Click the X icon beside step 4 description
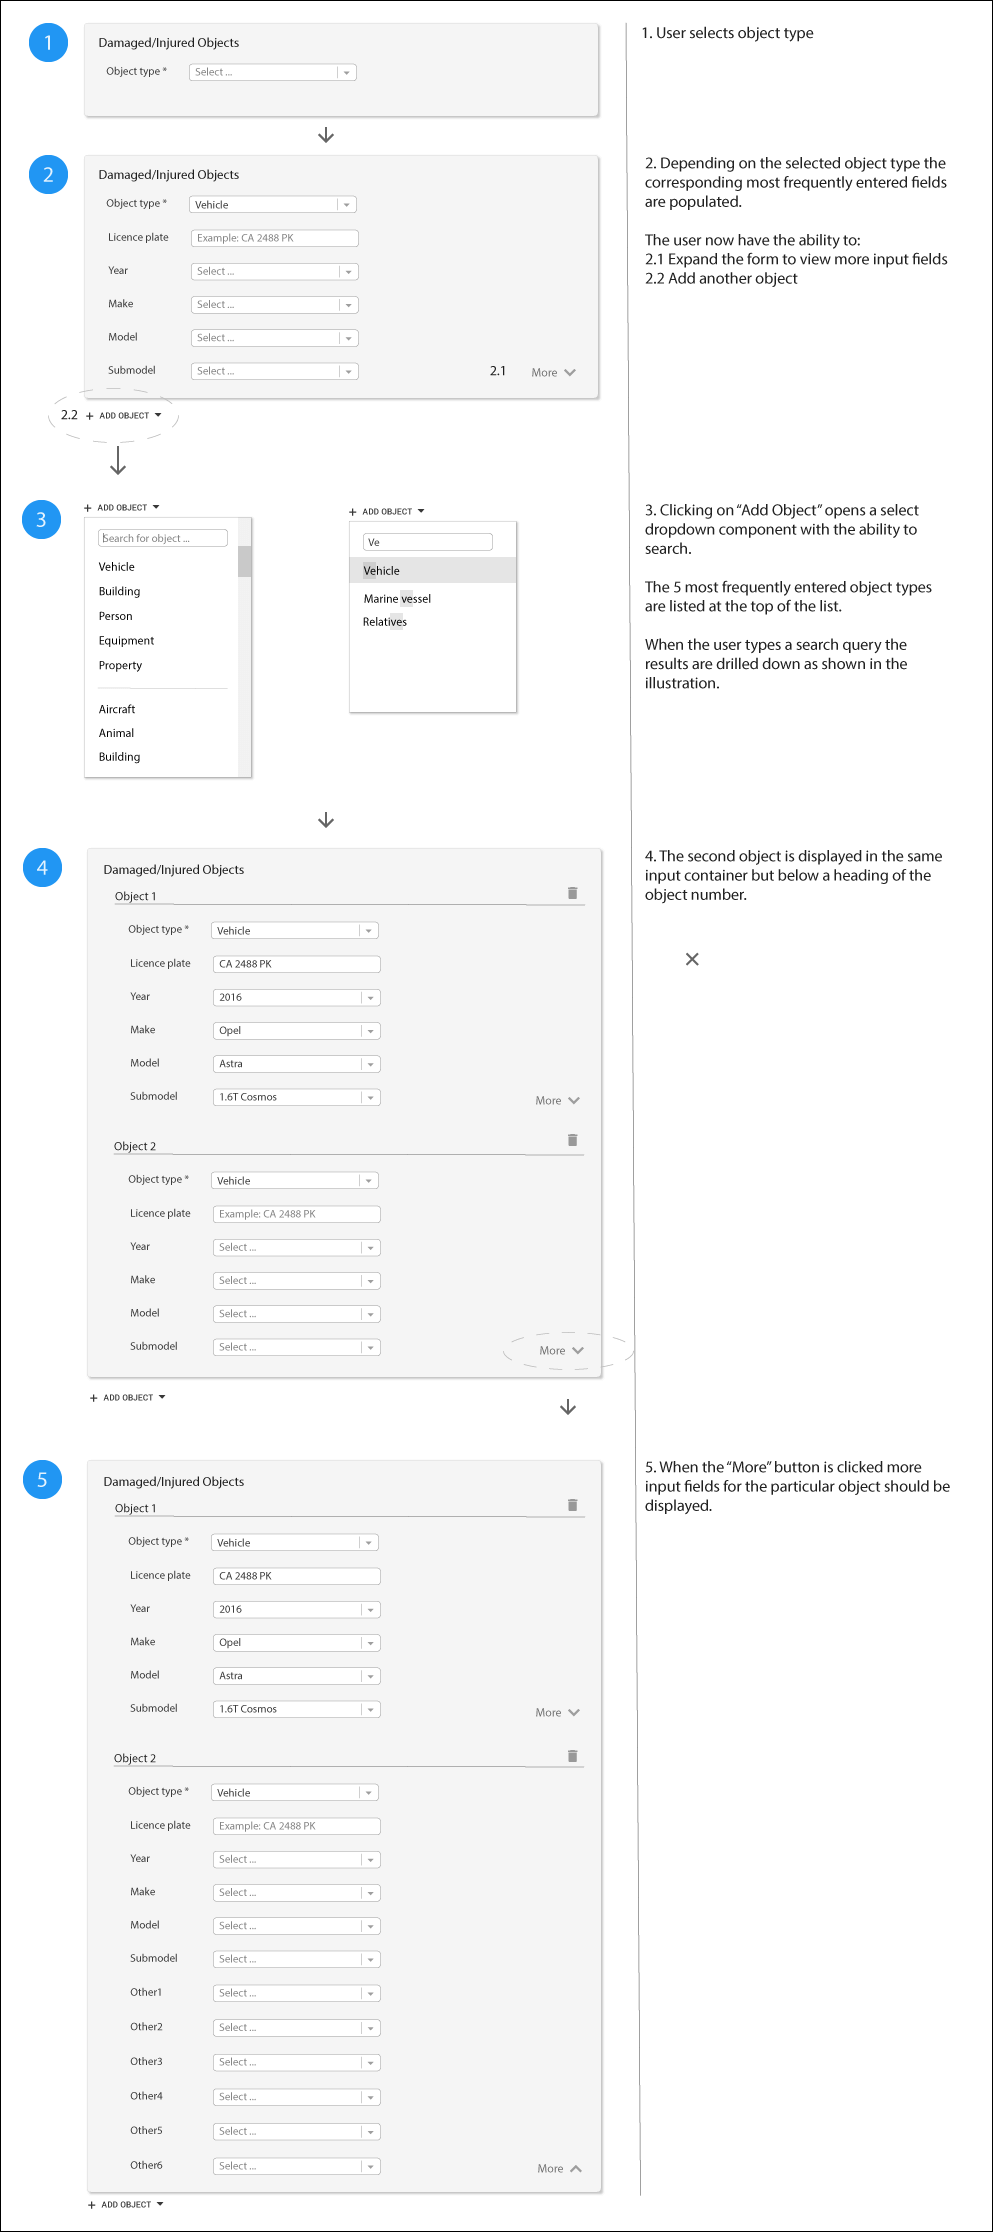Image resolution: width=993 pixels, height=2232 pixels. click(692, 959)
